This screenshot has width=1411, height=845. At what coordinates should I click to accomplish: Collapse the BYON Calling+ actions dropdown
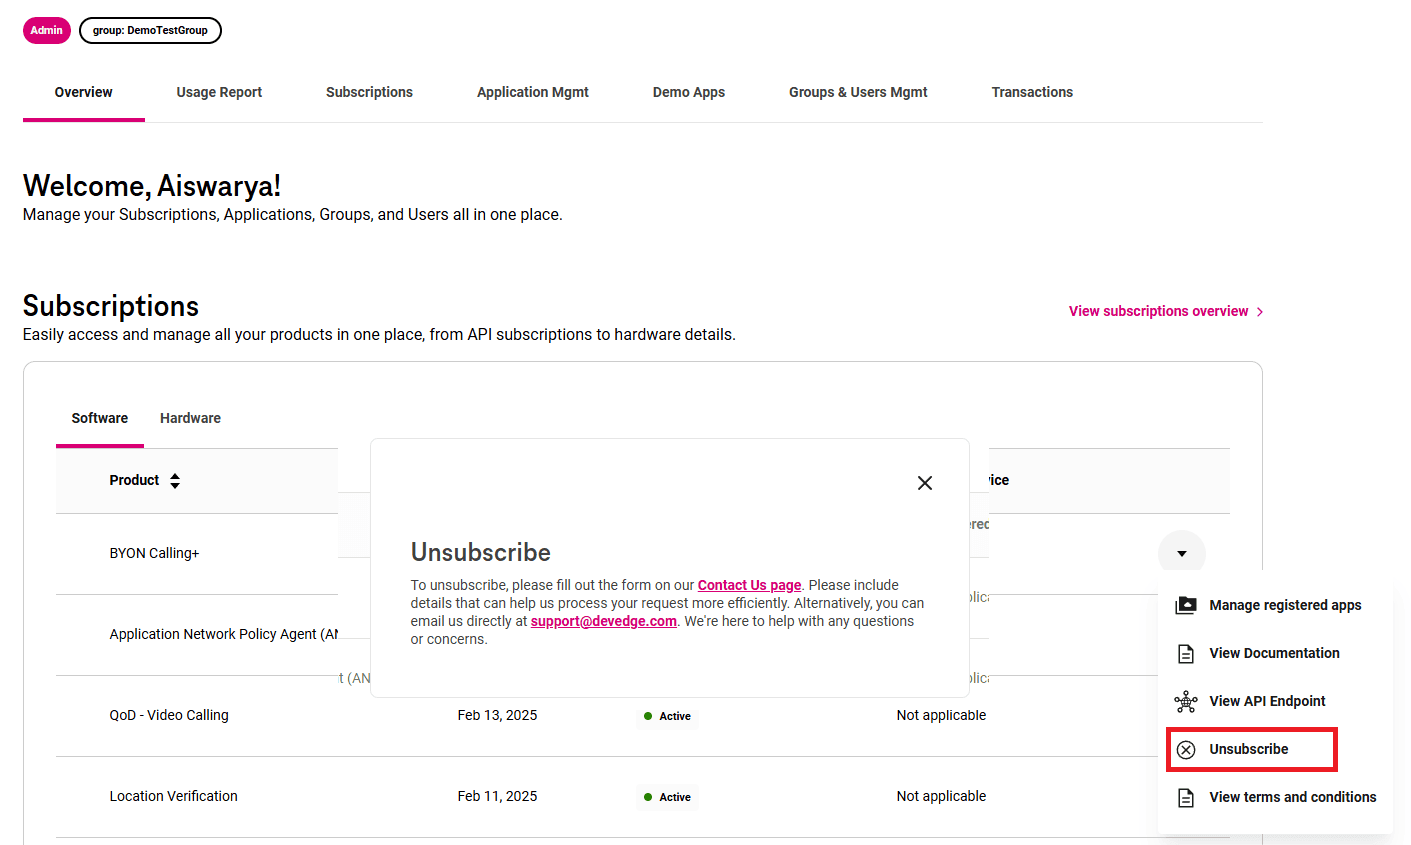(x=1181, y=553)
